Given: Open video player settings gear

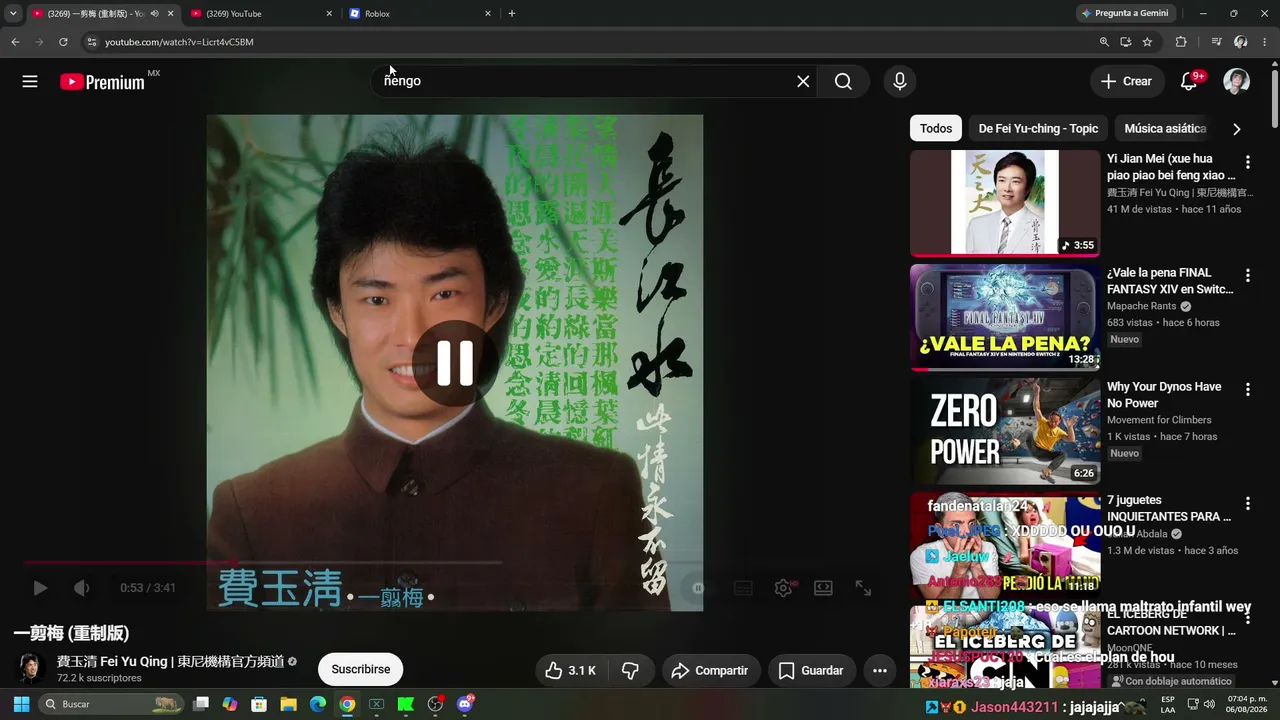Looking at the screenshot, I should tap(784, 588).
